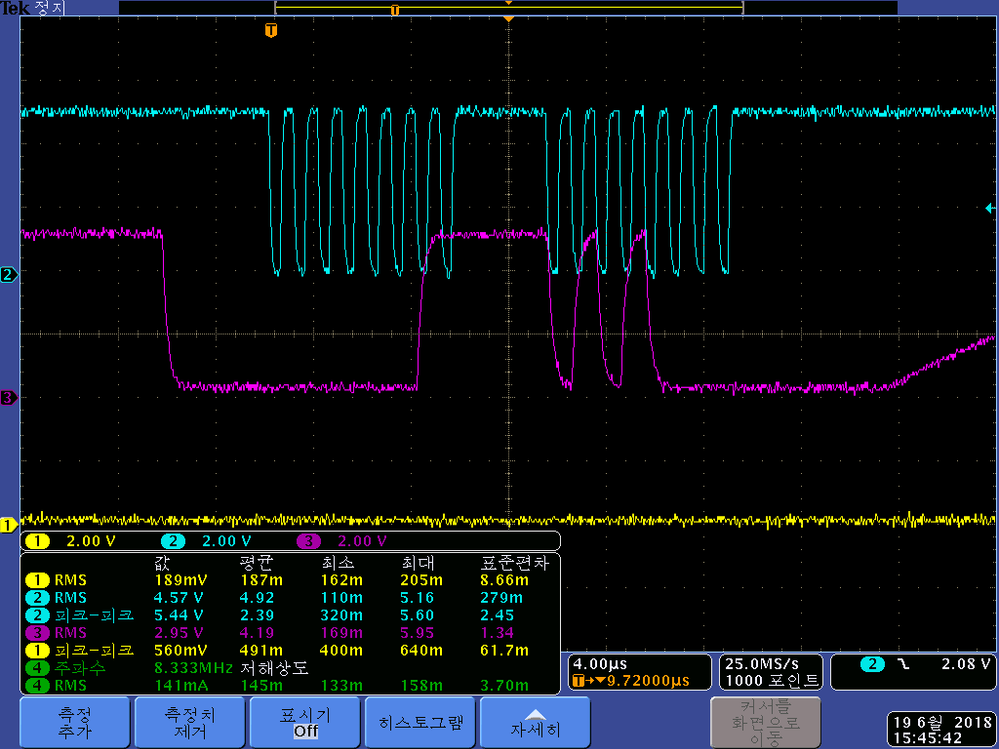Click the channel 1 yellow ground marker

coord(7,525)
